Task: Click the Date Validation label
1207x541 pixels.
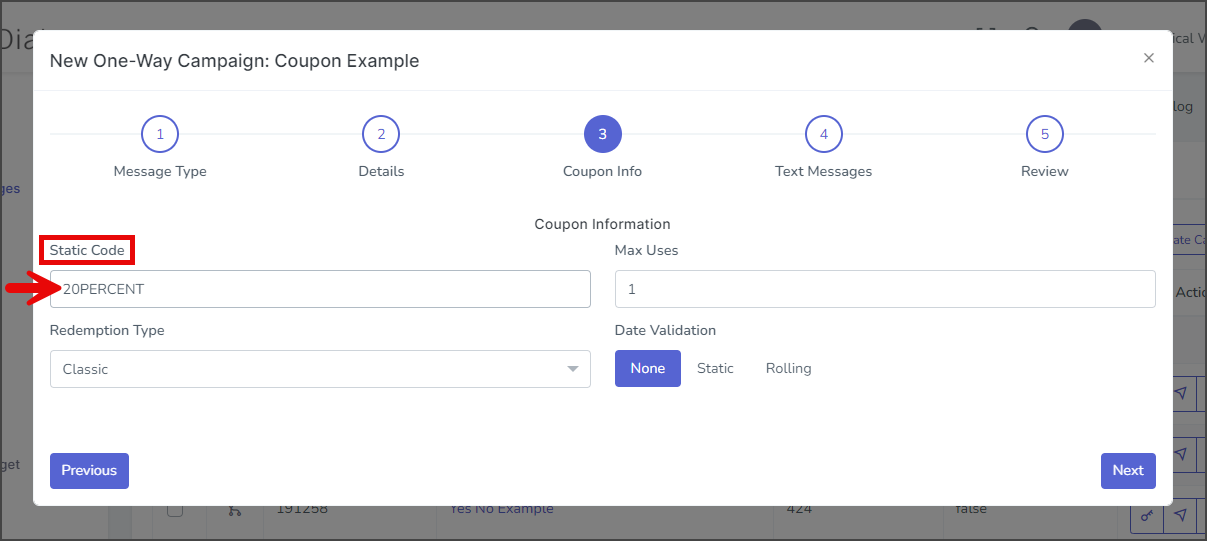Action: [x=665, y=330]
